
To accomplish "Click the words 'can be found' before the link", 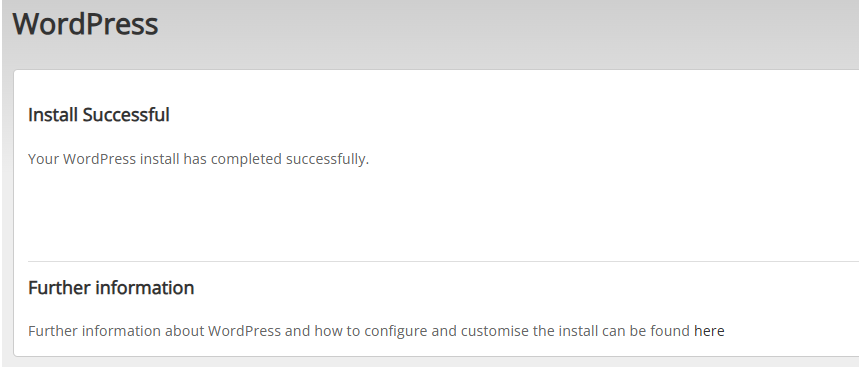I will click(646, 331).
